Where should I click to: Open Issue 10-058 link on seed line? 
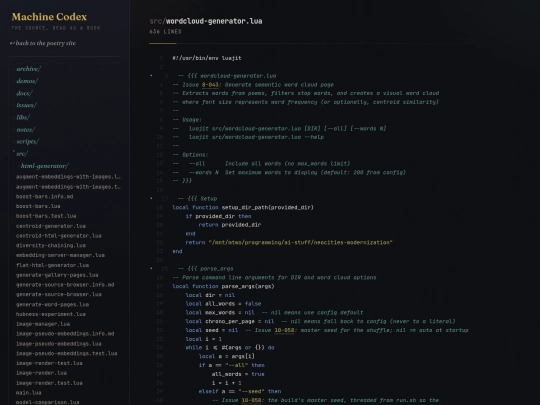click(x=284, y=330)
